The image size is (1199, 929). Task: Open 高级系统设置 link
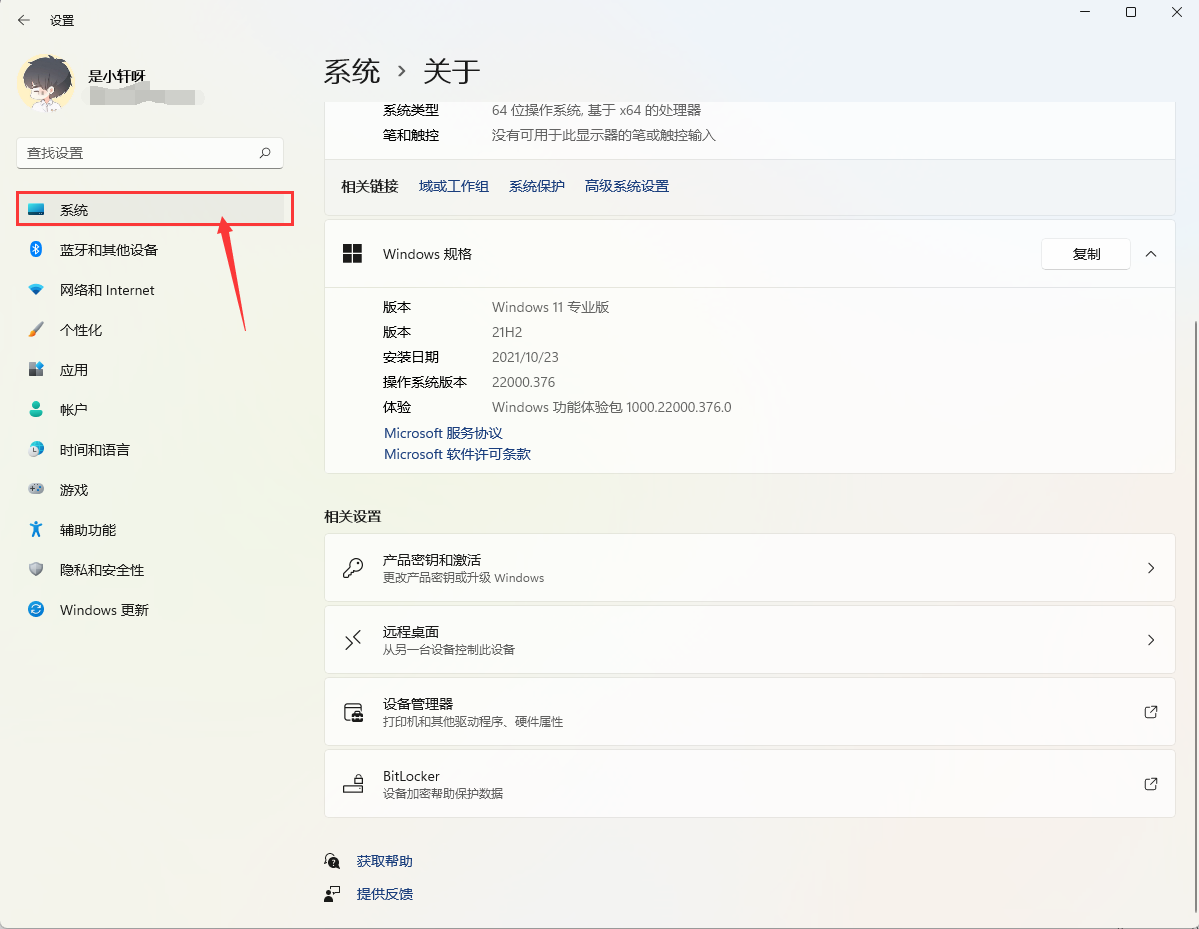pyautogui.click(x=626, y=186)
